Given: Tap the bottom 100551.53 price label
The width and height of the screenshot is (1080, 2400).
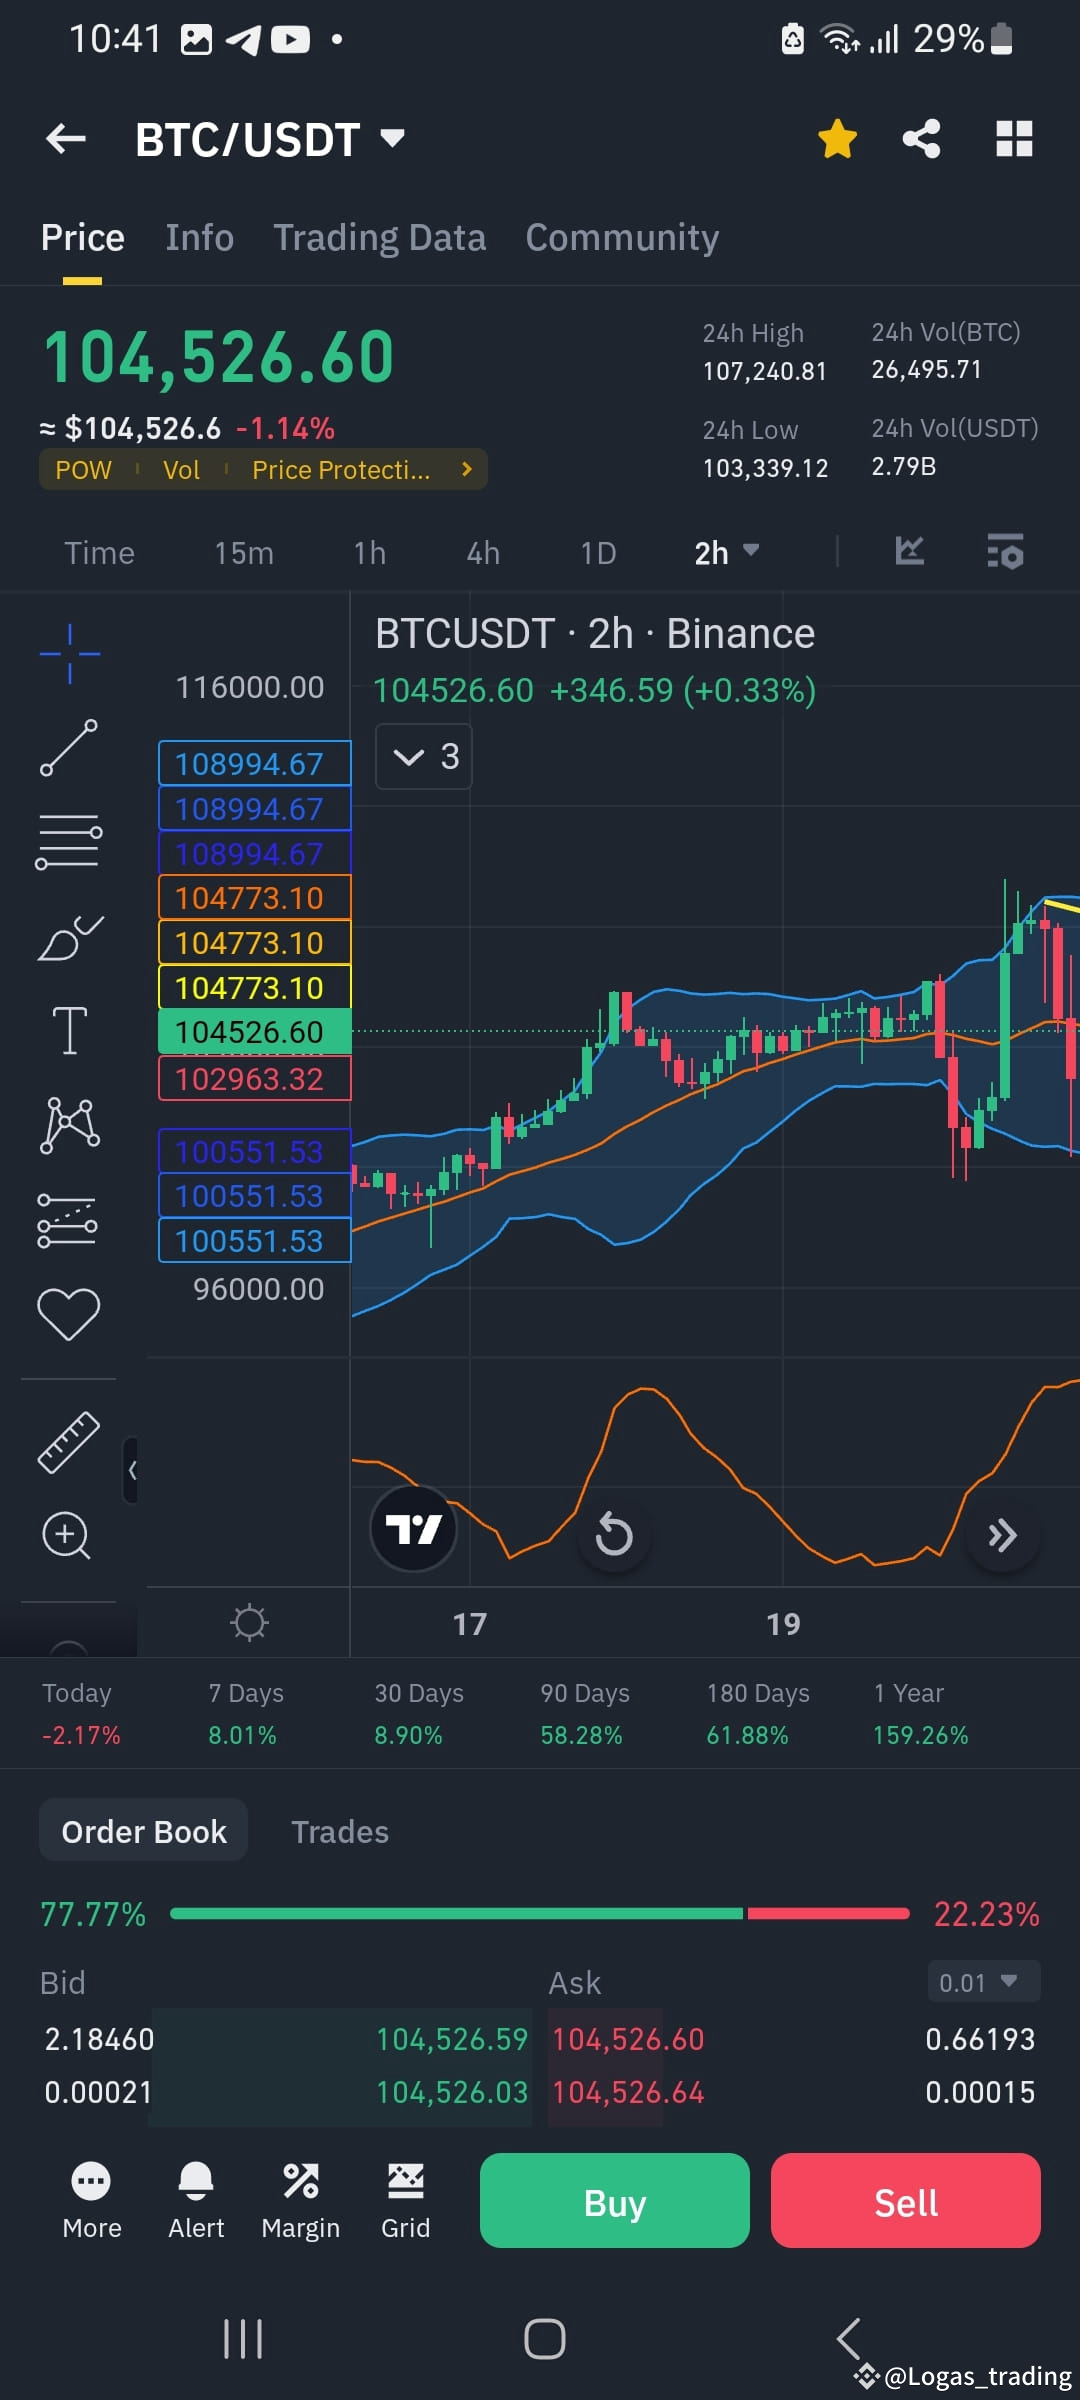Looking at the screenshot, I should click(255, 1241).
